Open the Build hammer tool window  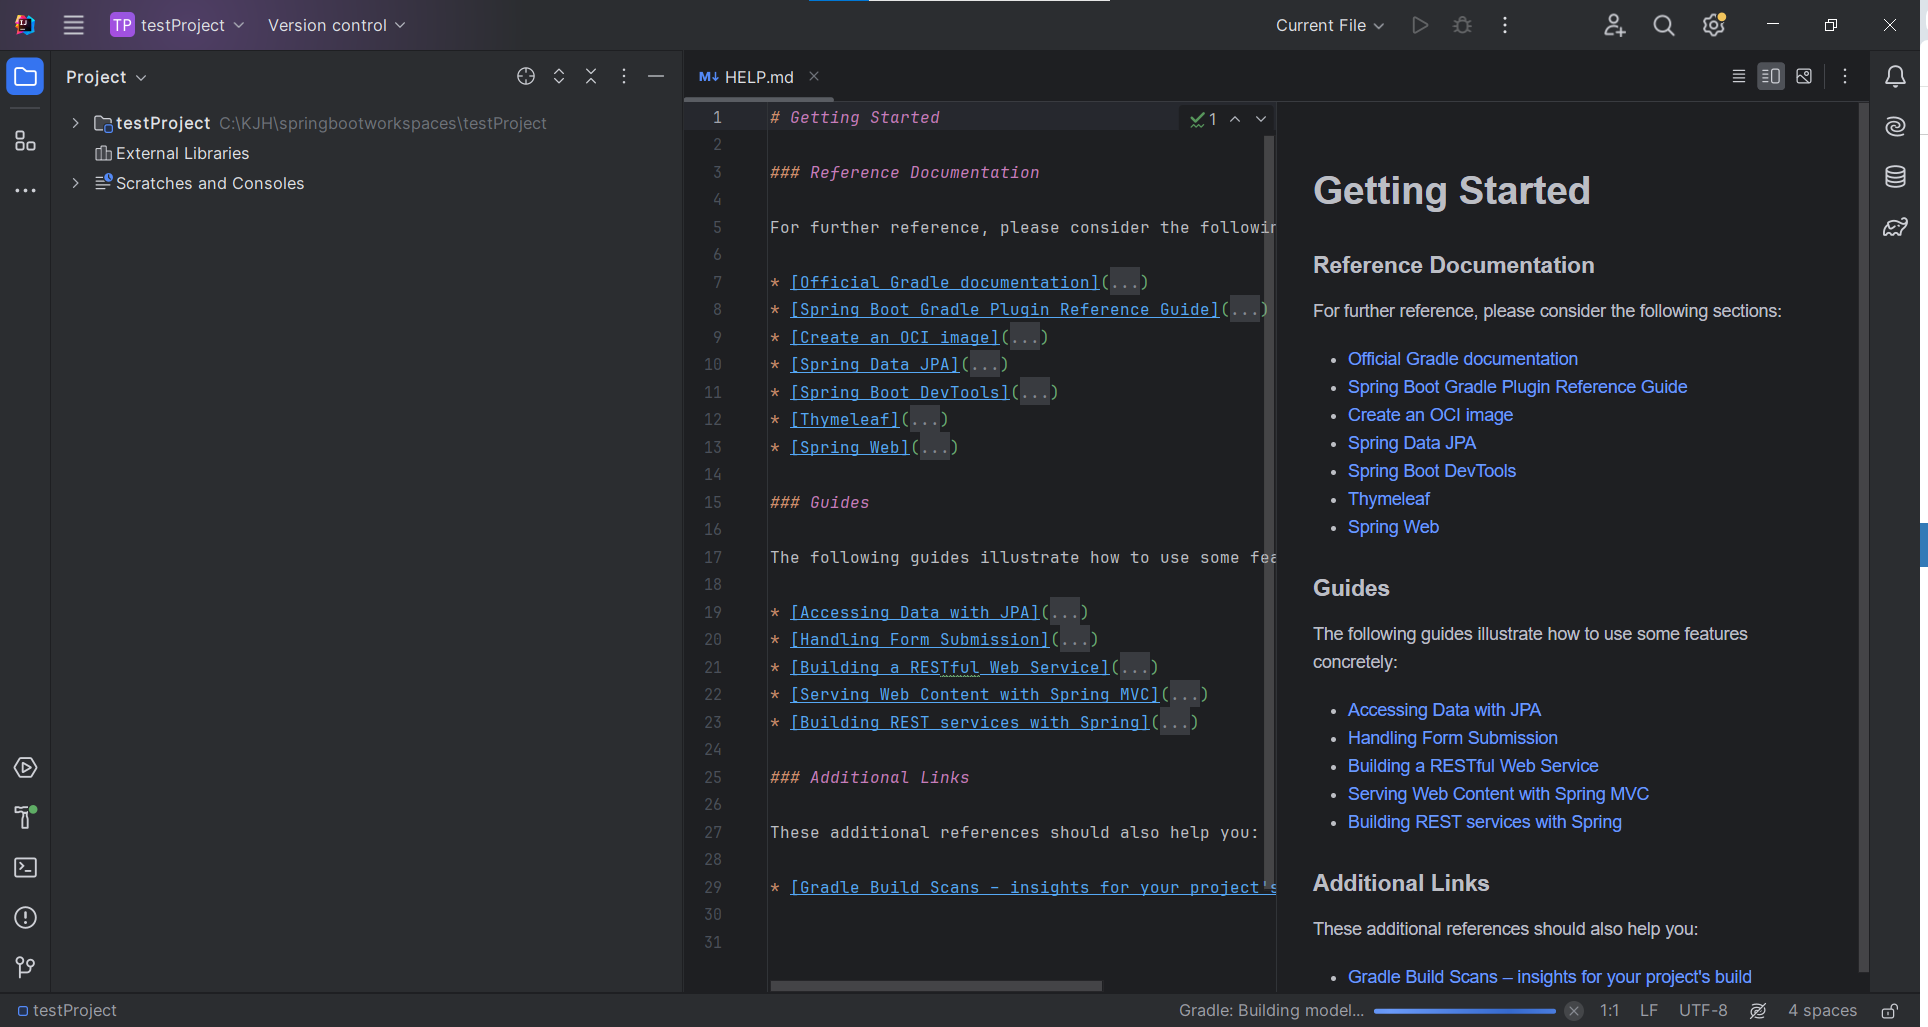click(25, 818)
